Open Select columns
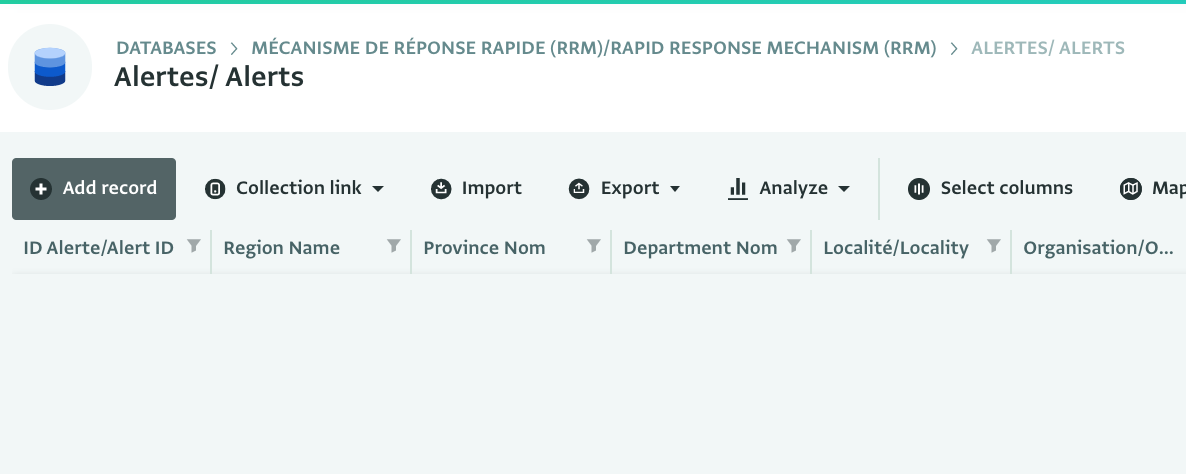This screenshot has height=474, width=1186. click(990, 188)
